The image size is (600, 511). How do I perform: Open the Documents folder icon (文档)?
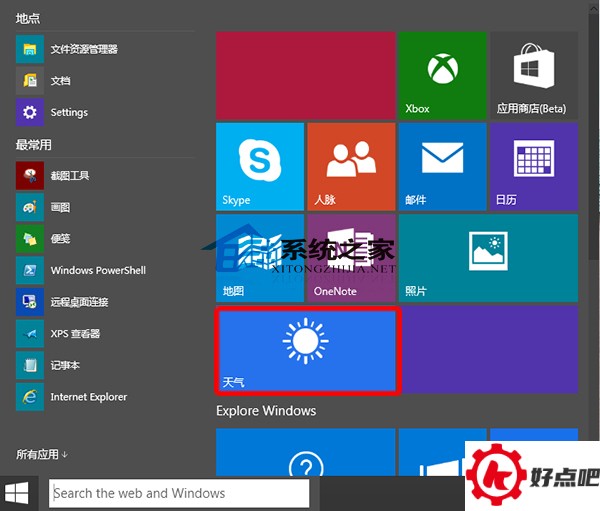pos(30,81)
